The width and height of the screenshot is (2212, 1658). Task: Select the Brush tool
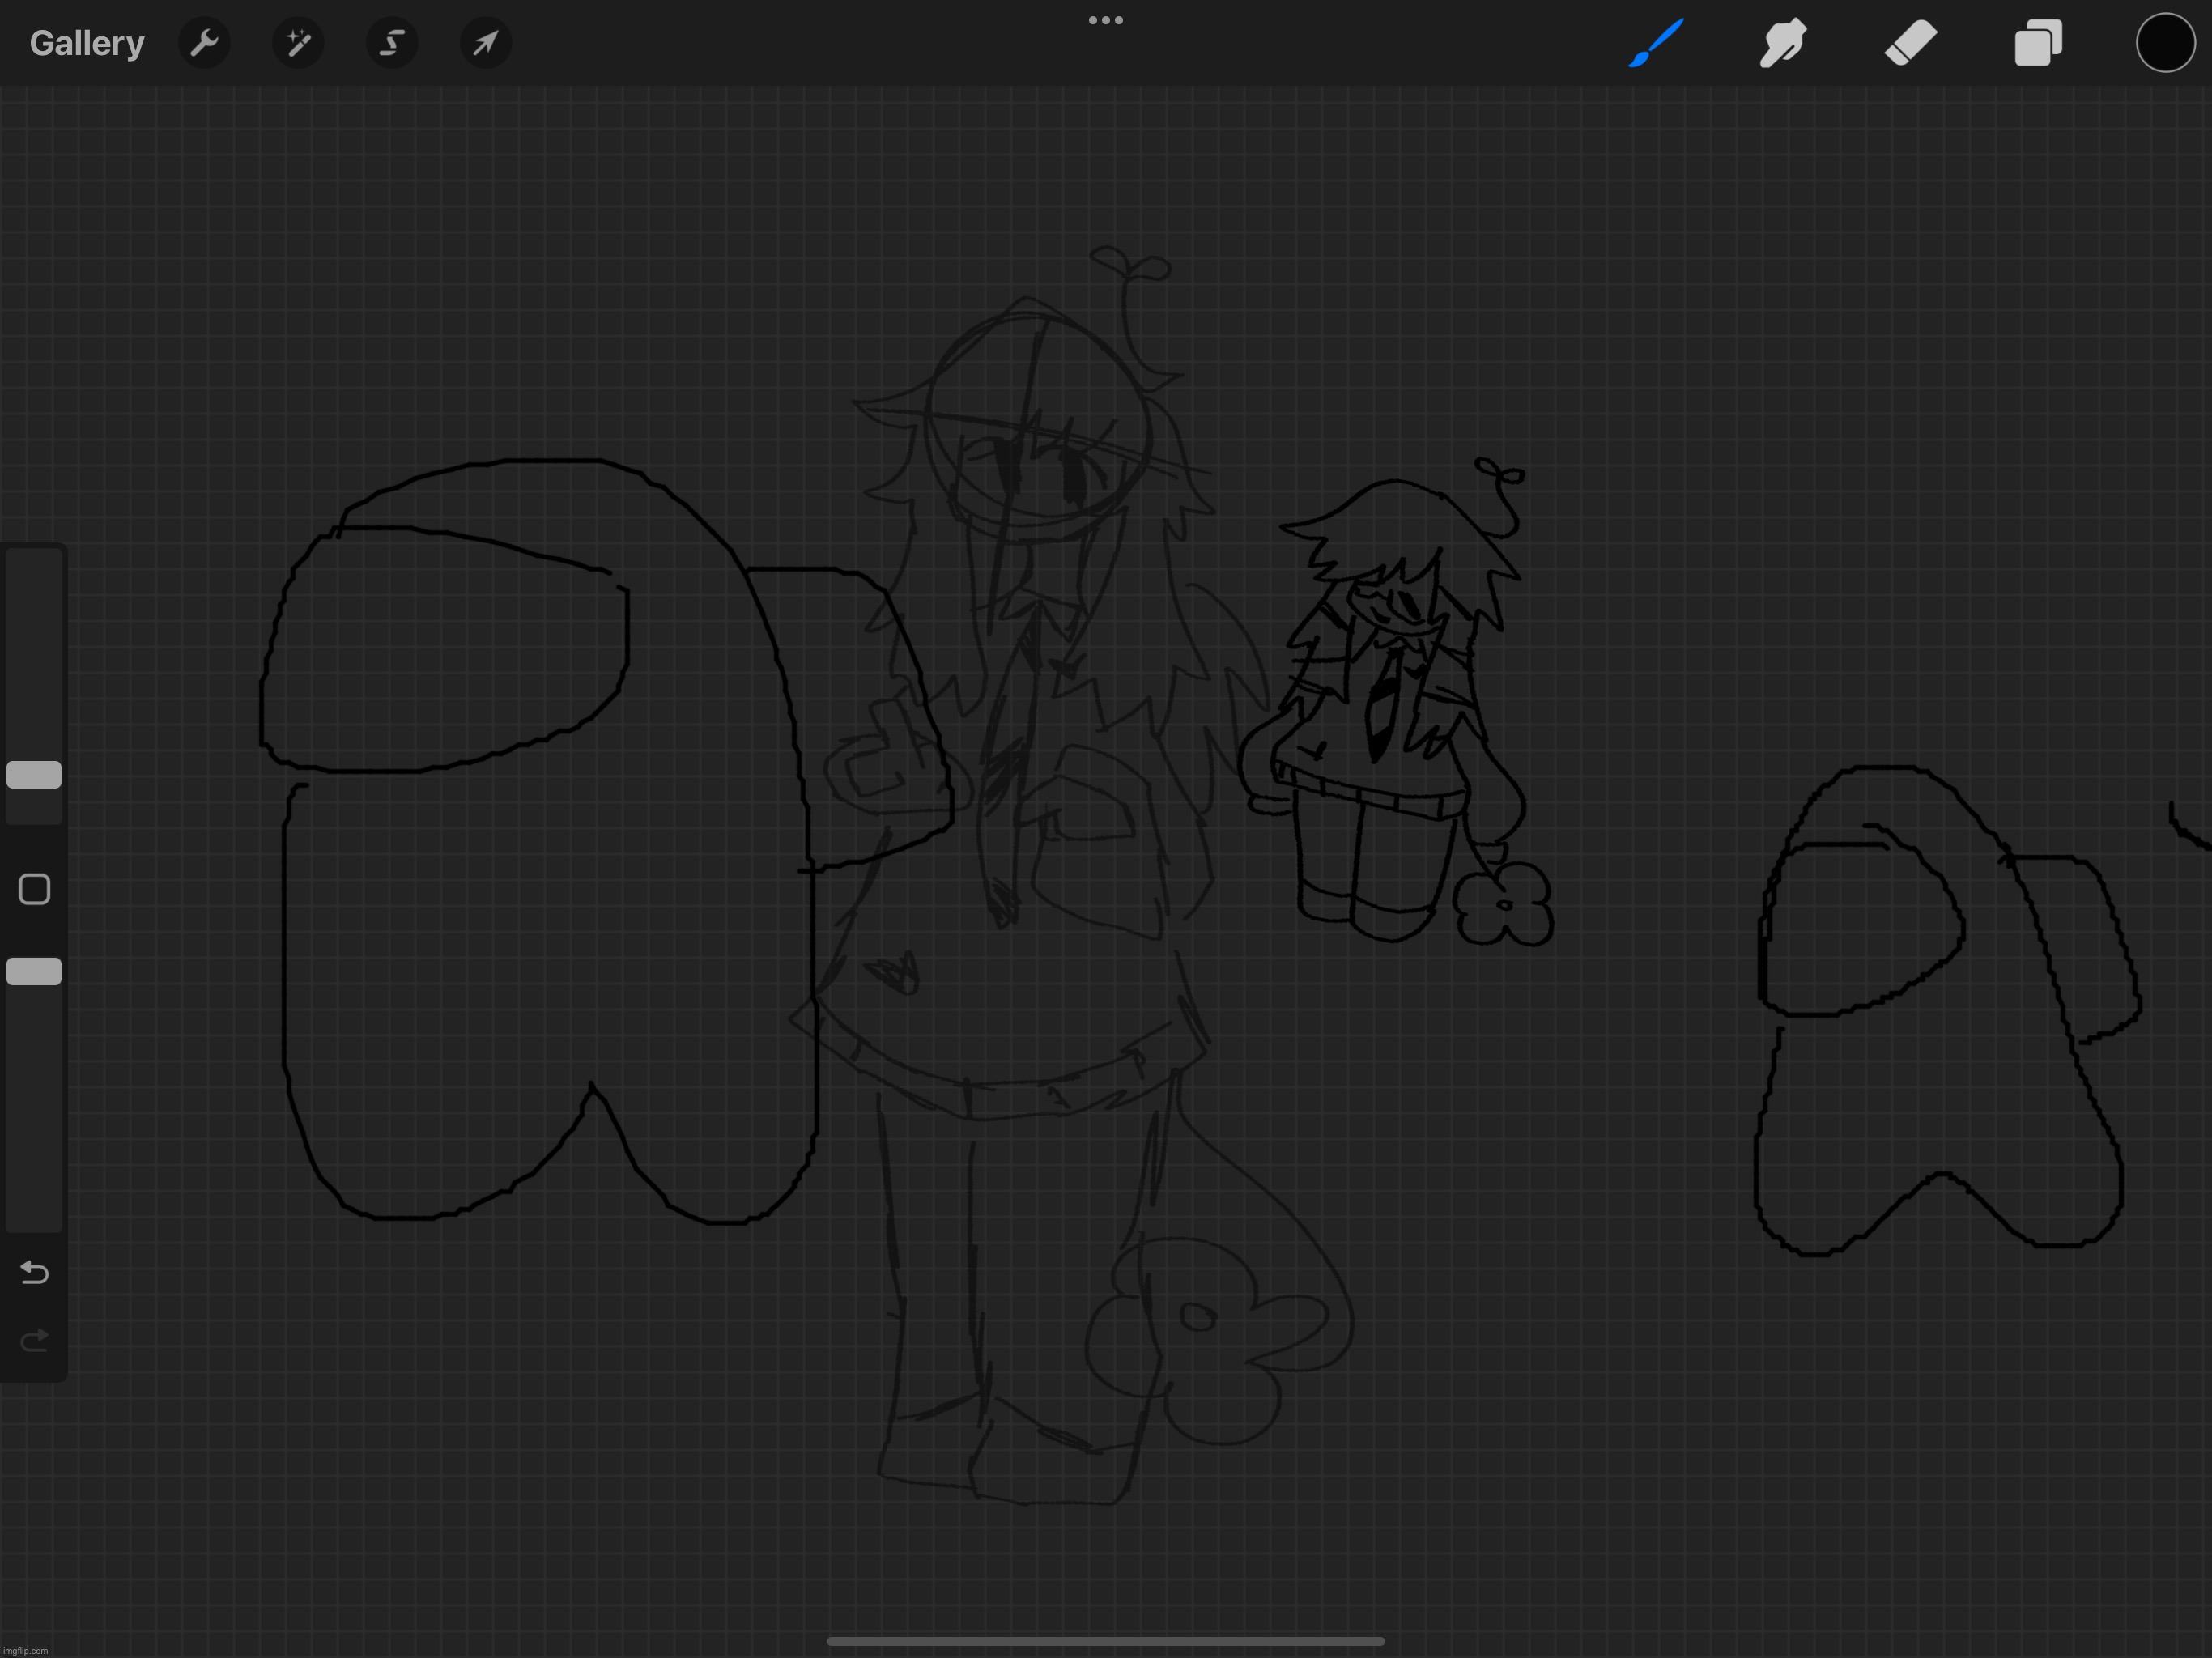pyautogui.click(x=1656, y=43)
